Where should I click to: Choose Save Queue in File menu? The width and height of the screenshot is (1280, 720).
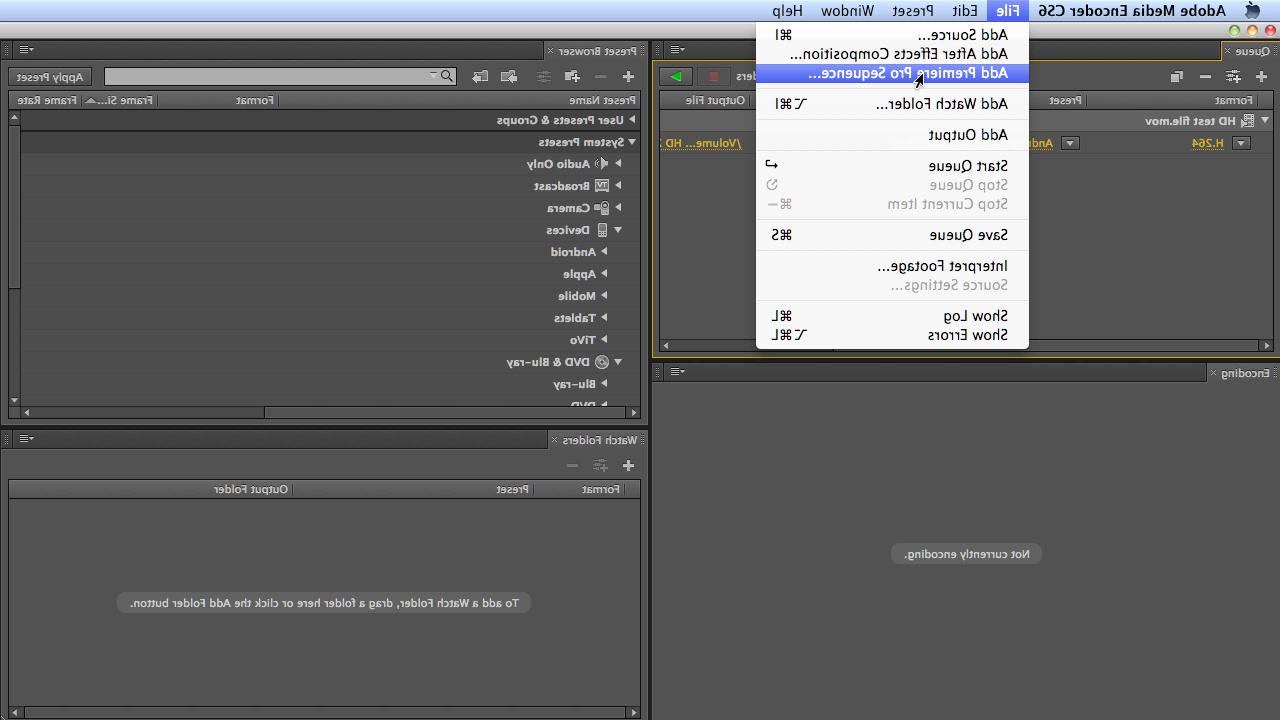pos(892,235)
